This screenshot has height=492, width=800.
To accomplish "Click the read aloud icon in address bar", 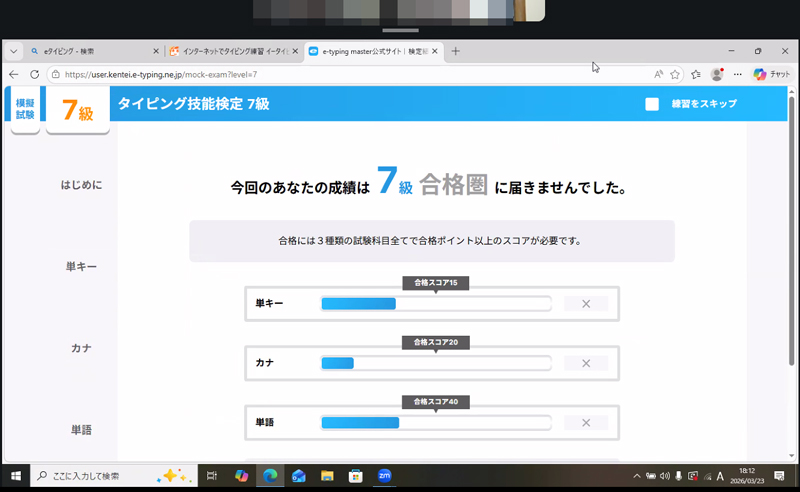I will [x=658, y=74].
